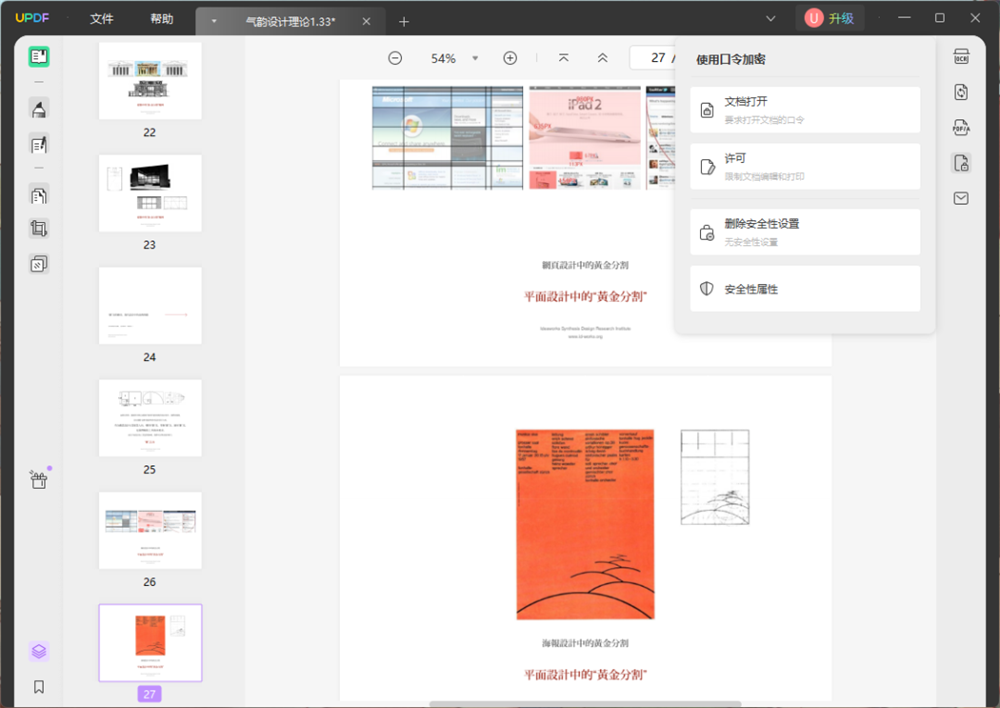
Task: Choose 文档打开 password option
Action: (x=805, y=110)
